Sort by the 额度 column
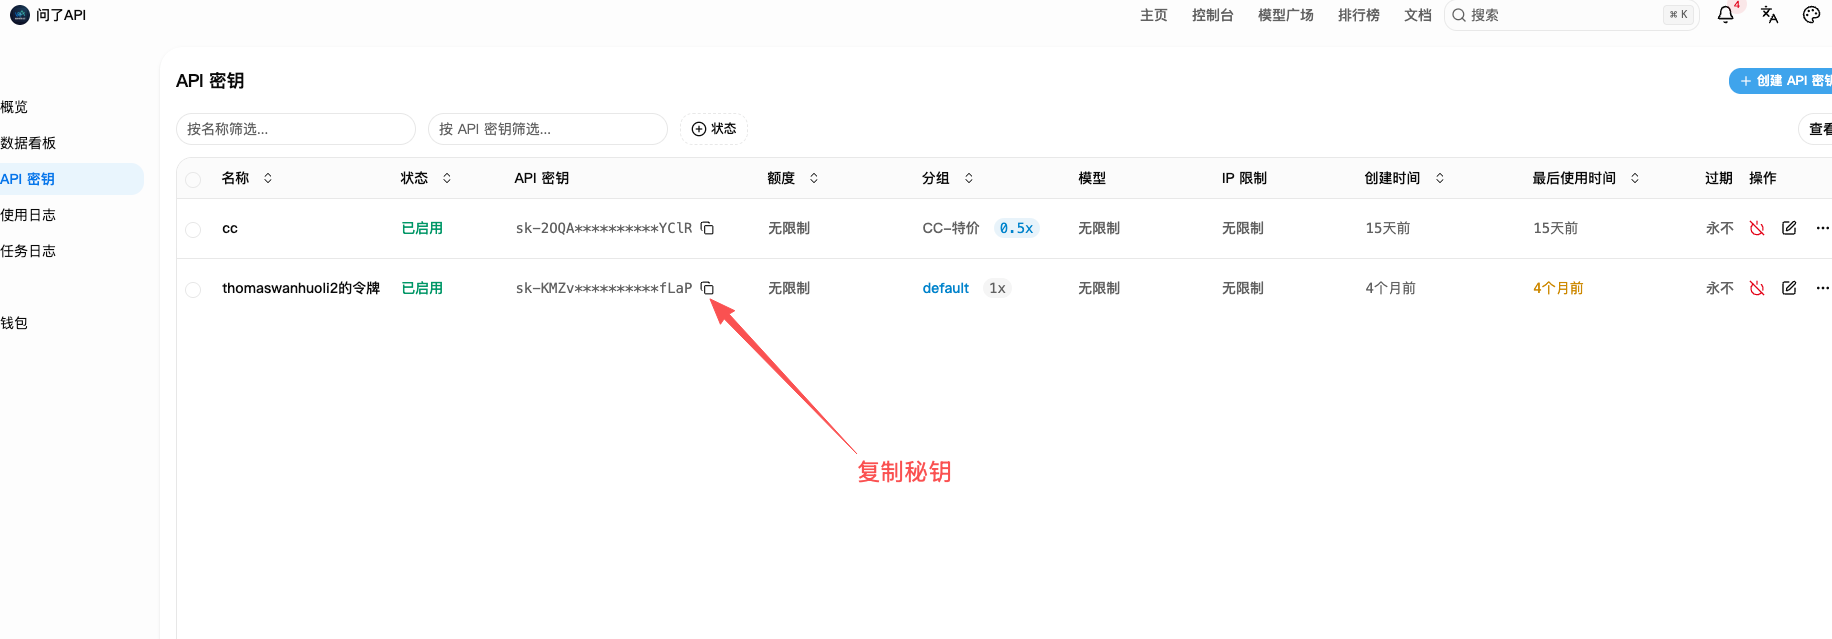 tap(793, 178)
